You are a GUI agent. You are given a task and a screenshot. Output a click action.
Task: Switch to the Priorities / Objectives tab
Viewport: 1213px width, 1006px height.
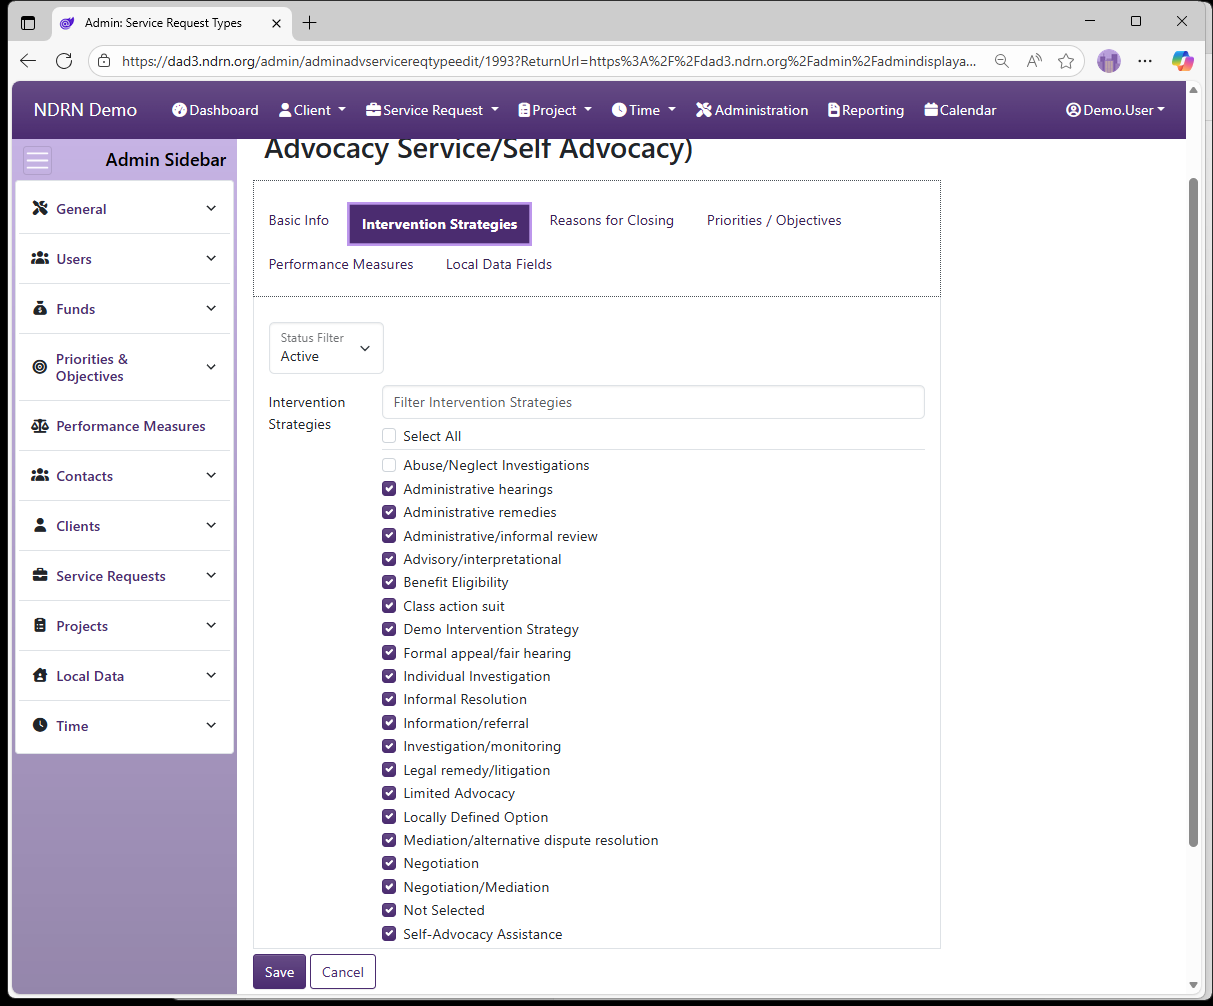click(774, 220)
